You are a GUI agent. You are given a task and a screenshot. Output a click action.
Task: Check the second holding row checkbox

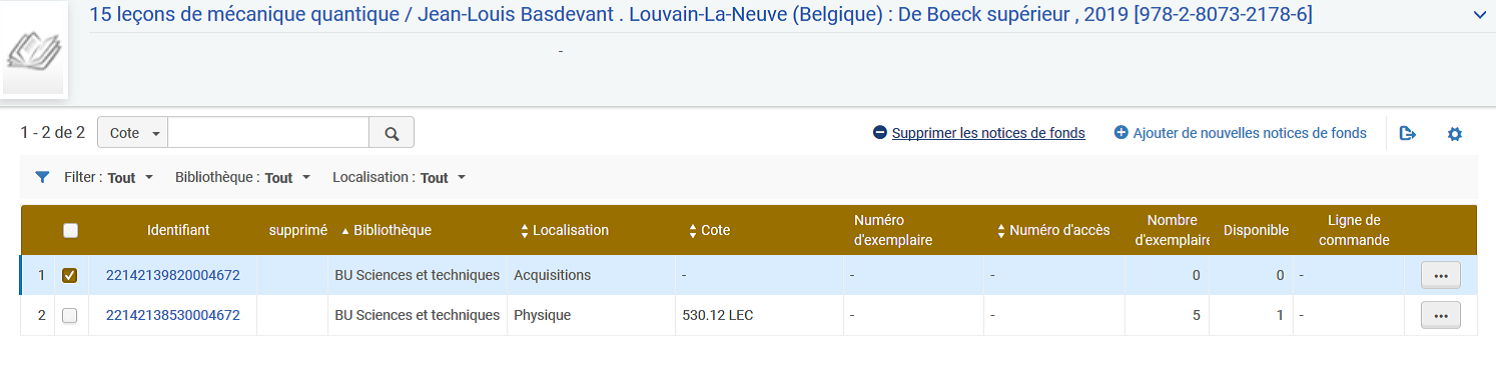coord(70,315)
